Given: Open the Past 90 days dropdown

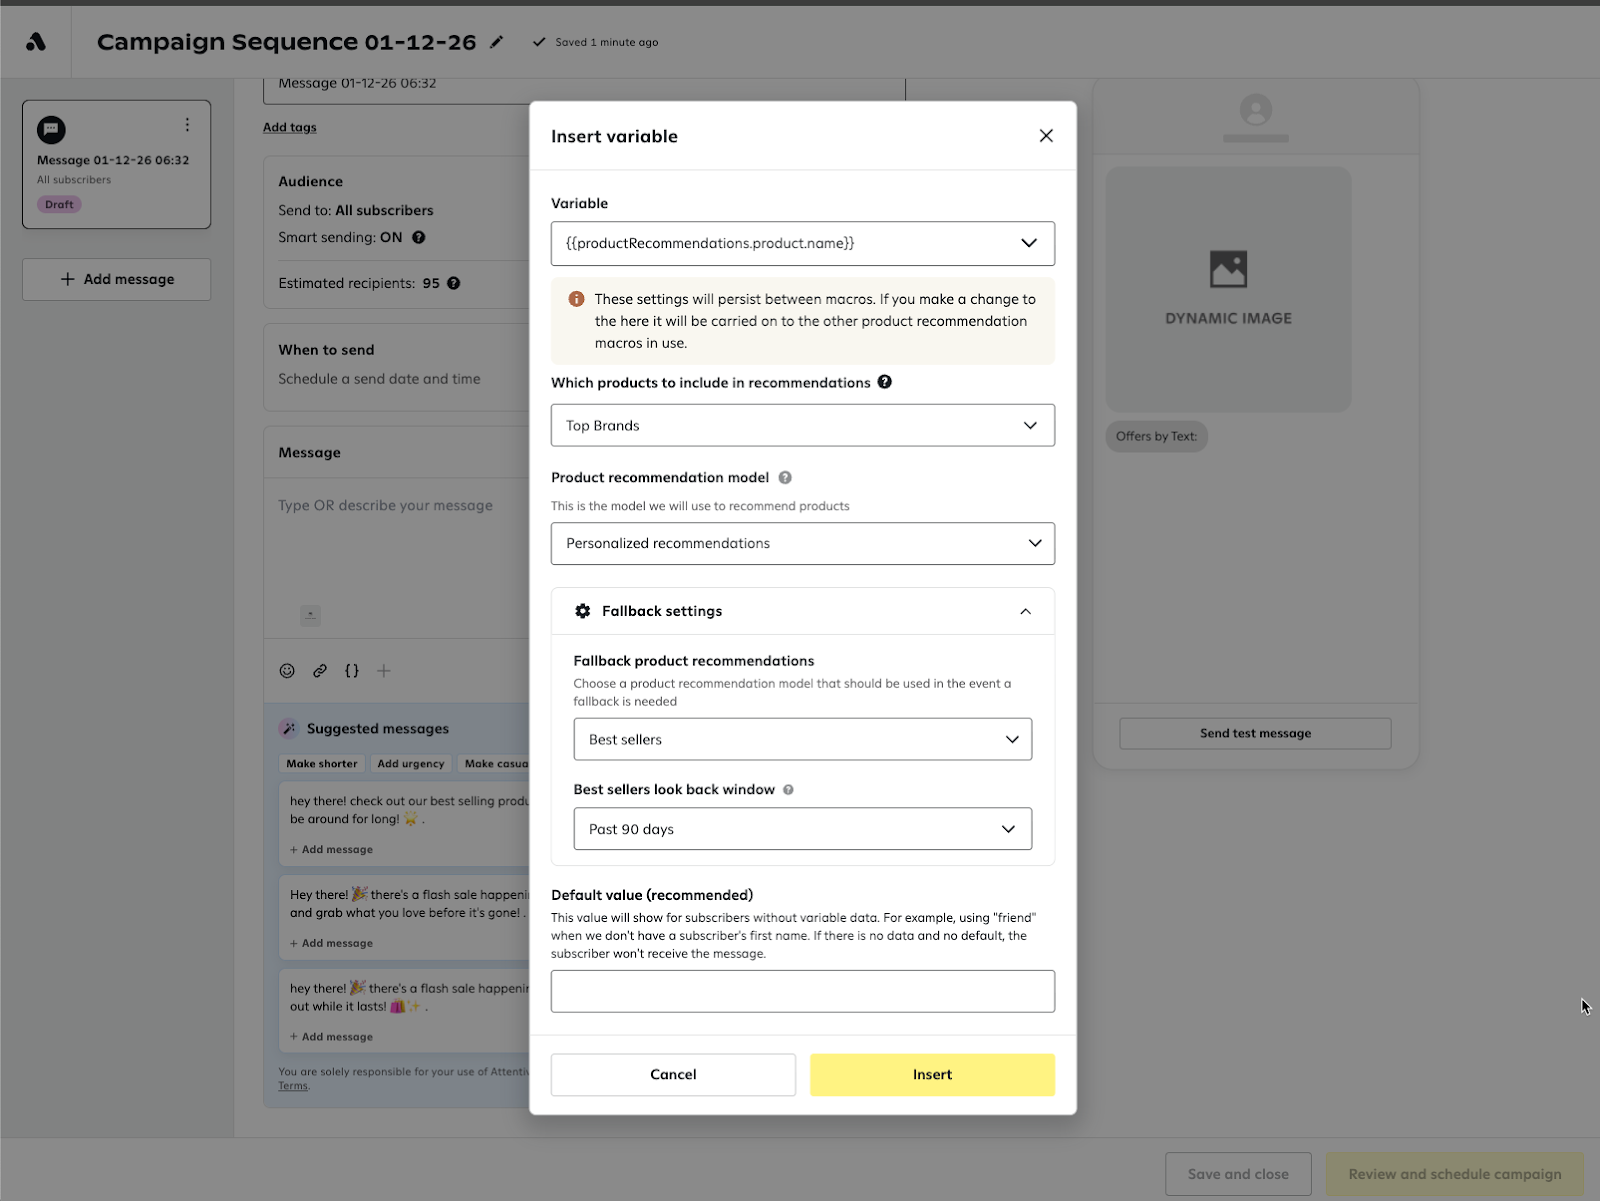Looking at the screenshot, I should (802, 829).
